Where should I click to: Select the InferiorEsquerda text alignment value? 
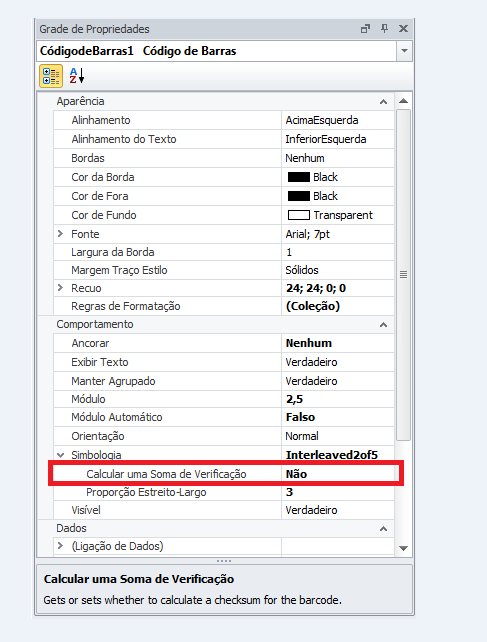pyautogui.click(x=326, y=139)
